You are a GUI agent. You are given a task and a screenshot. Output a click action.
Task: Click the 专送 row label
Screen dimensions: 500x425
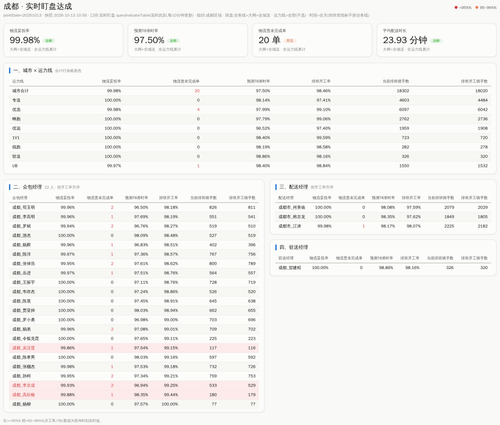(x=16, y=100)
